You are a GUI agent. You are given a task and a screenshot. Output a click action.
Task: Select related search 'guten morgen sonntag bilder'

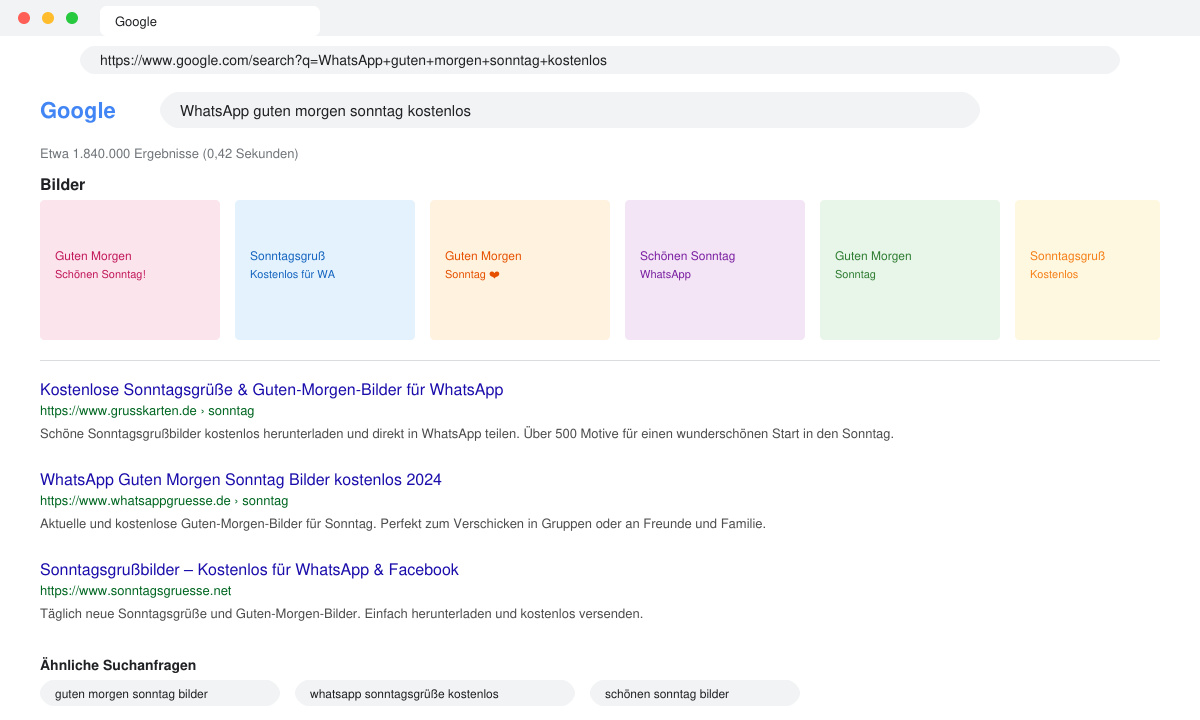(x=160, y=693)
